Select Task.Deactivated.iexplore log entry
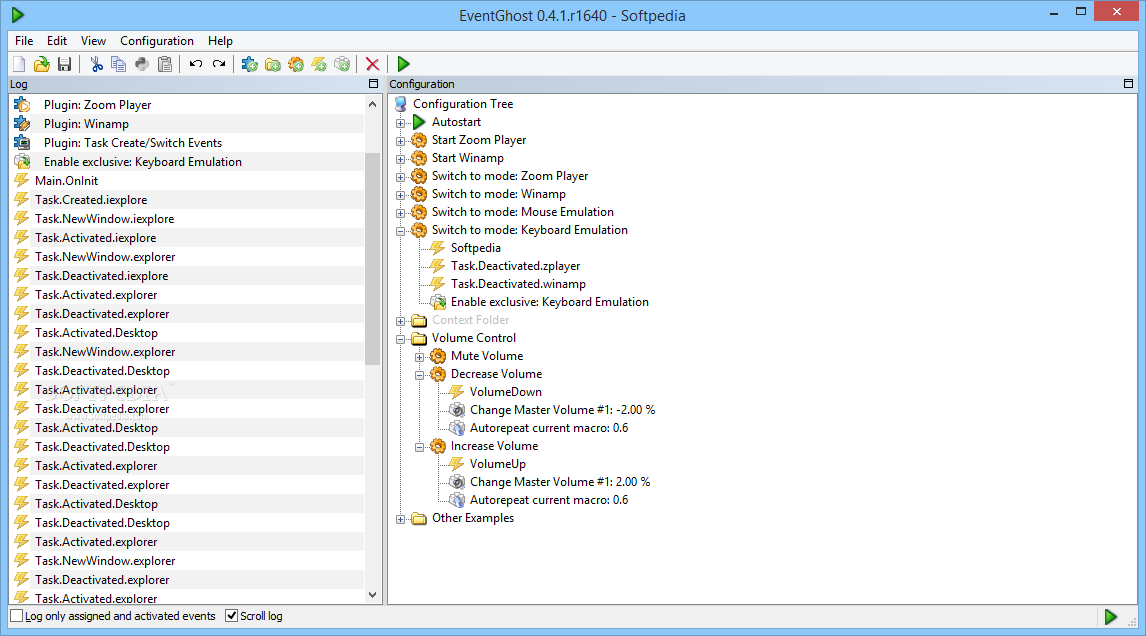 [x=102, y=276]
